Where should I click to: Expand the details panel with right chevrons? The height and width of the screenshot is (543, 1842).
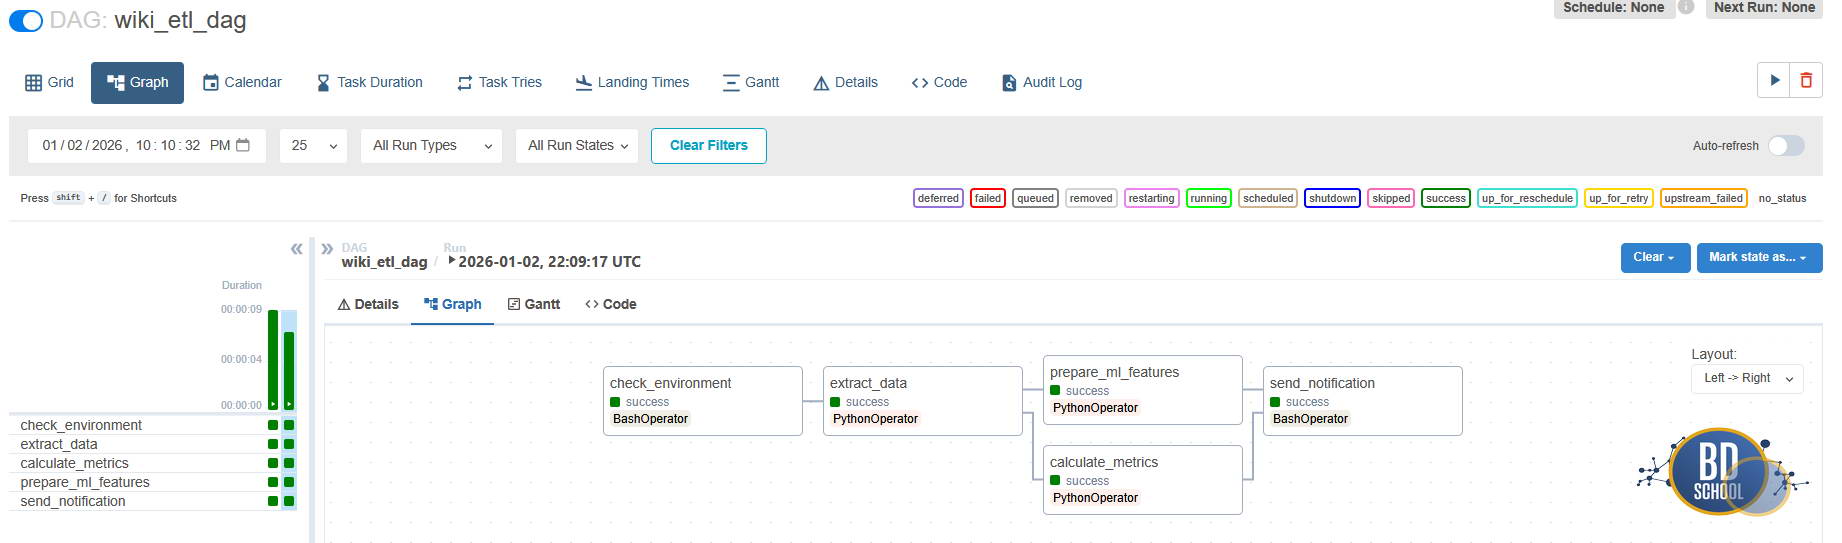click(327, 249)
